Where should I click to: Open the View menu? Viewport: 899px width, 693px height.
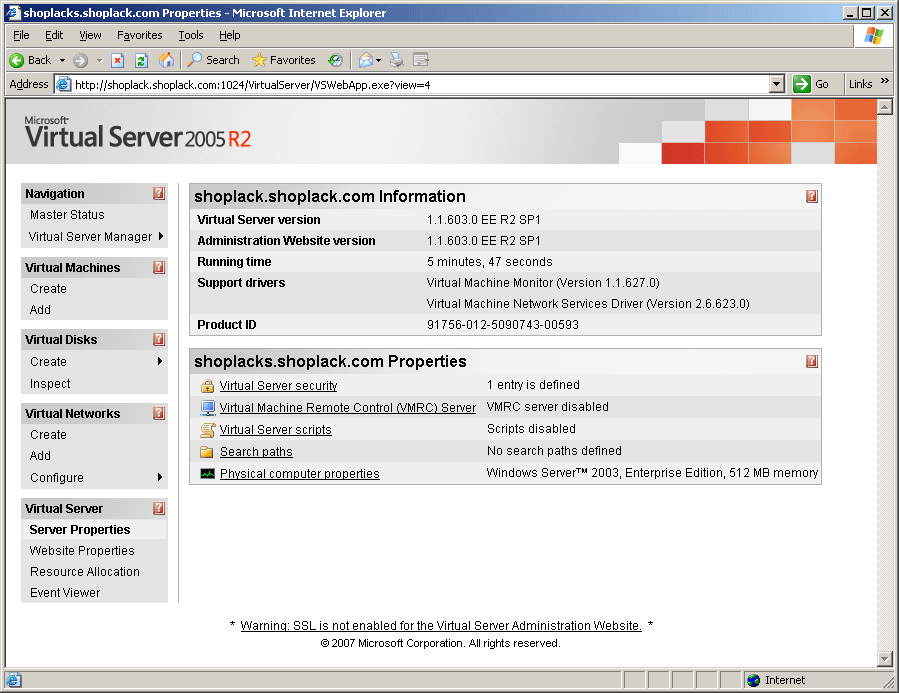[x=90, y=36]
